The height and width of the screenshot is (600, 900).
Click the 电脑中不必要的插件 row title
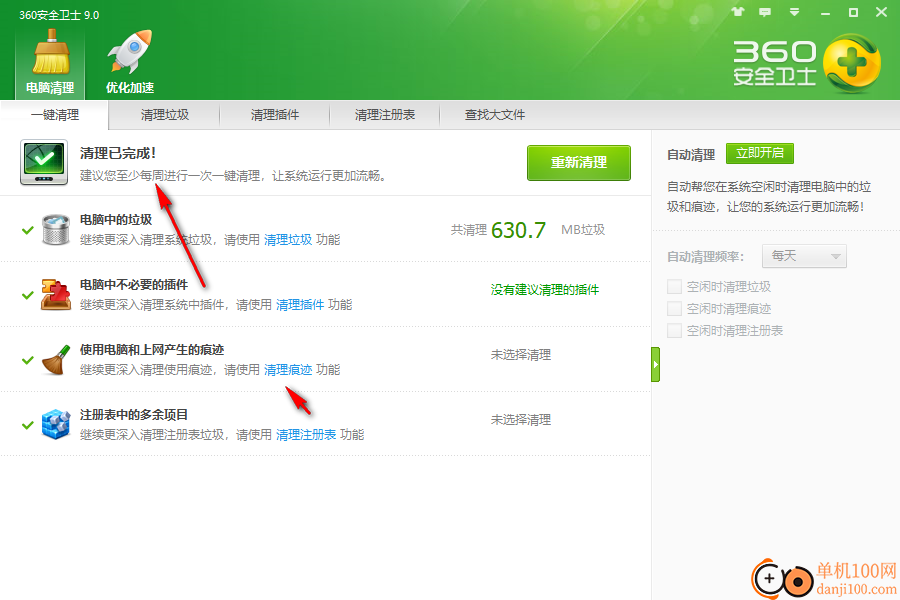pyautogui.click(x=134, y=285)
